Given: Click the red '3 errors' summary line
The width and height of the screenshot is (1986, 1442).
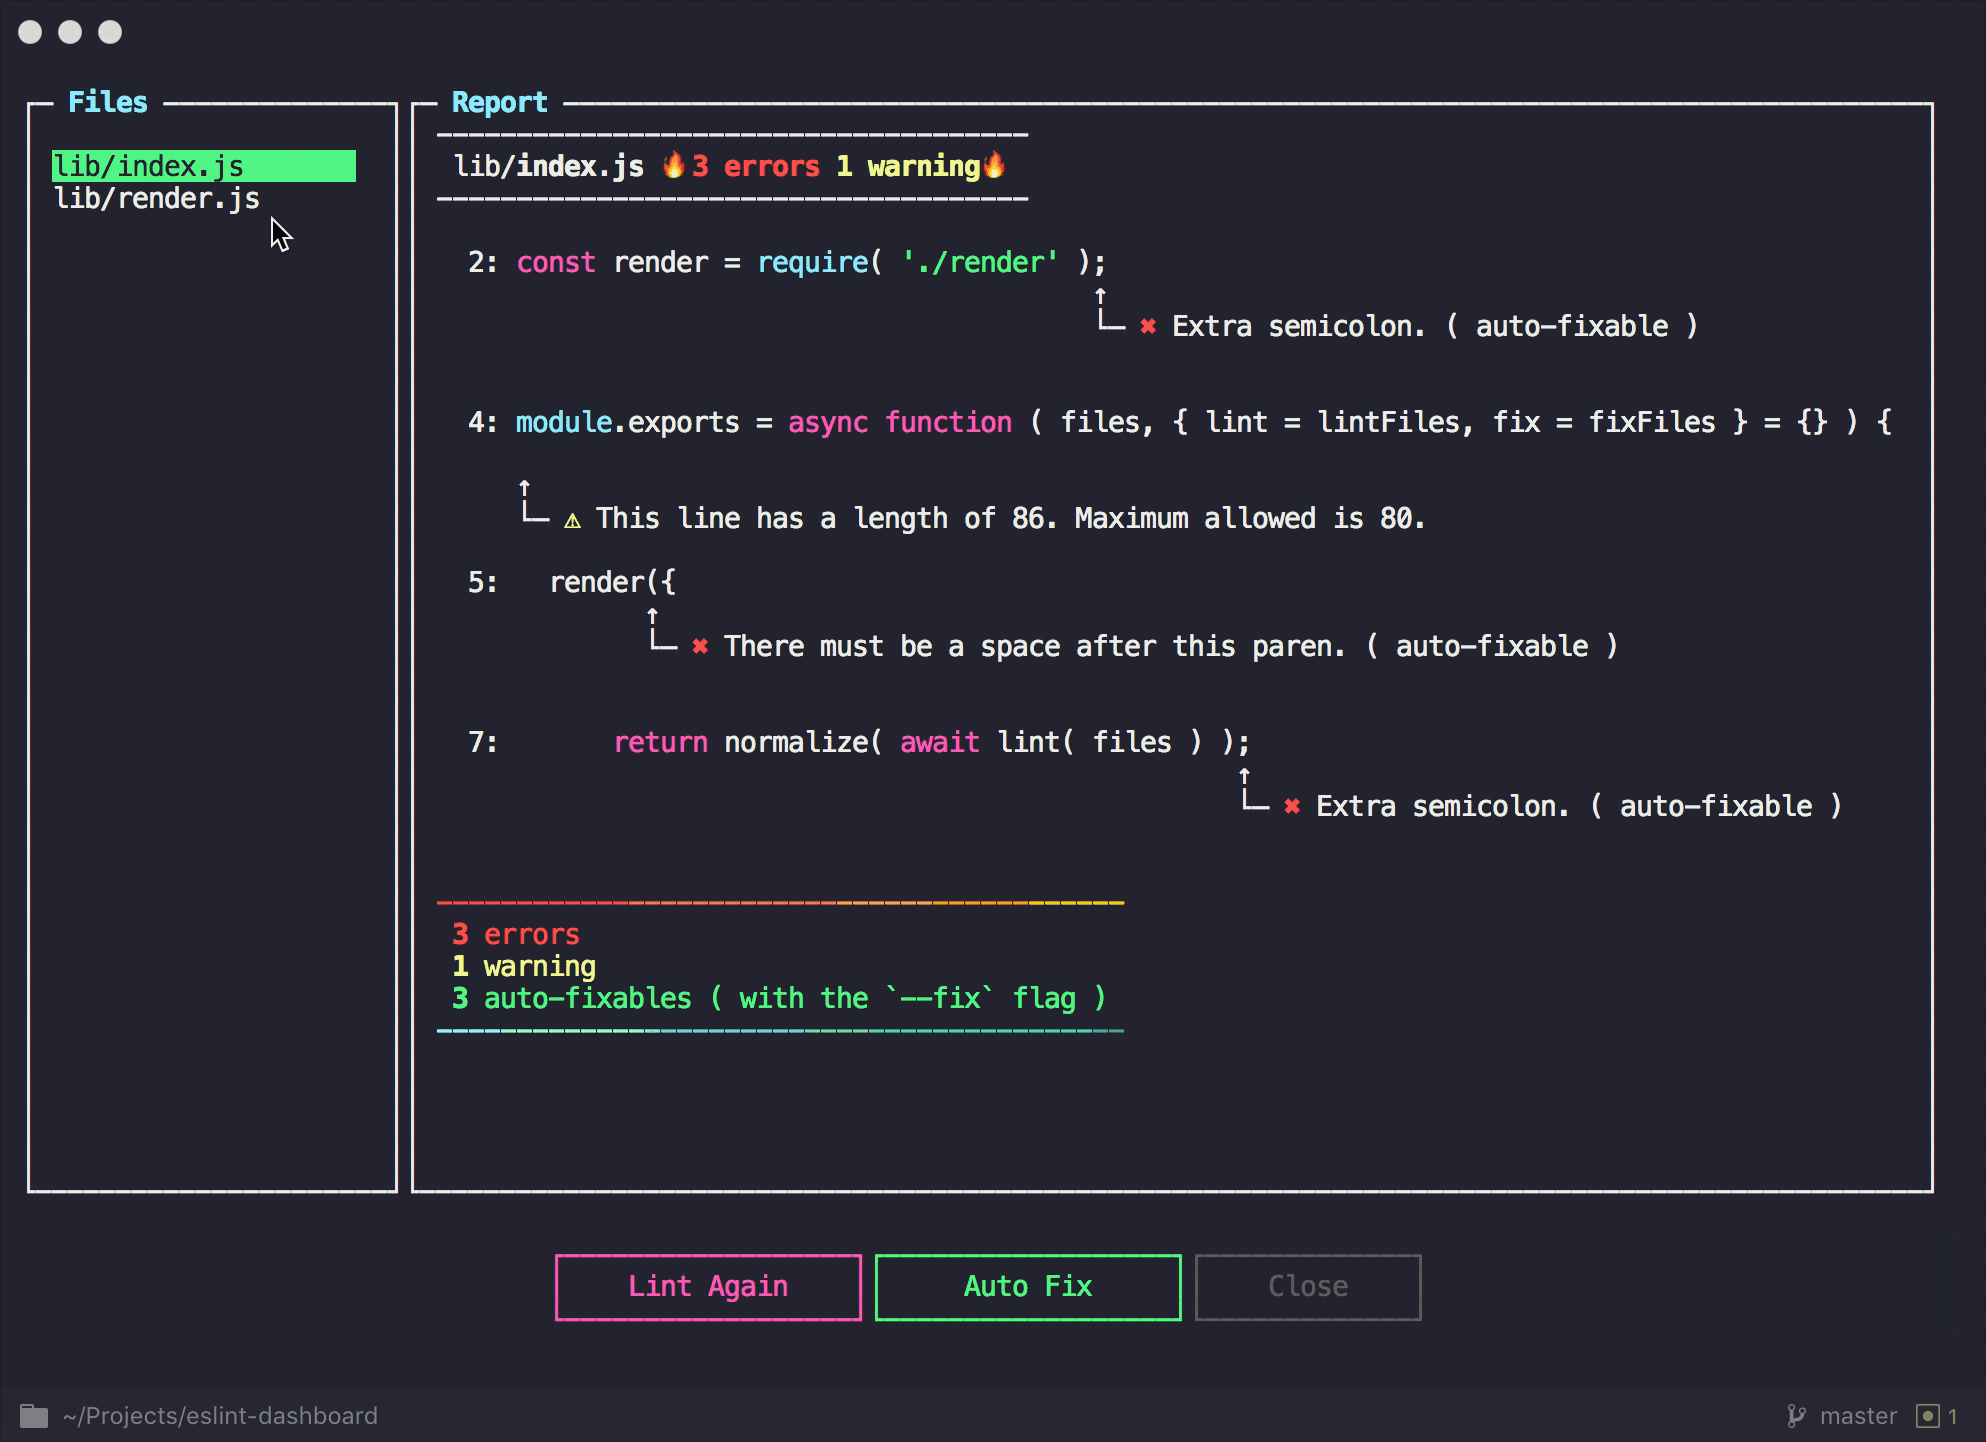Looking at the screenshot, I should (515, 934).
